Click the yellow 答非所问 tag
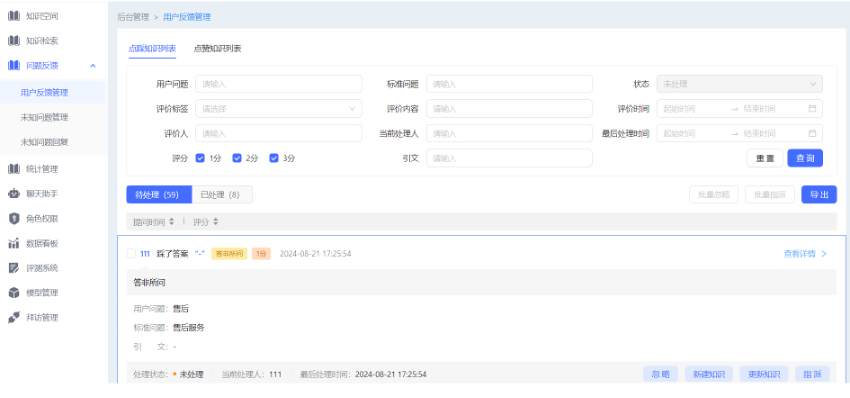Screen dimensions: 850x398 pos(229,253)
